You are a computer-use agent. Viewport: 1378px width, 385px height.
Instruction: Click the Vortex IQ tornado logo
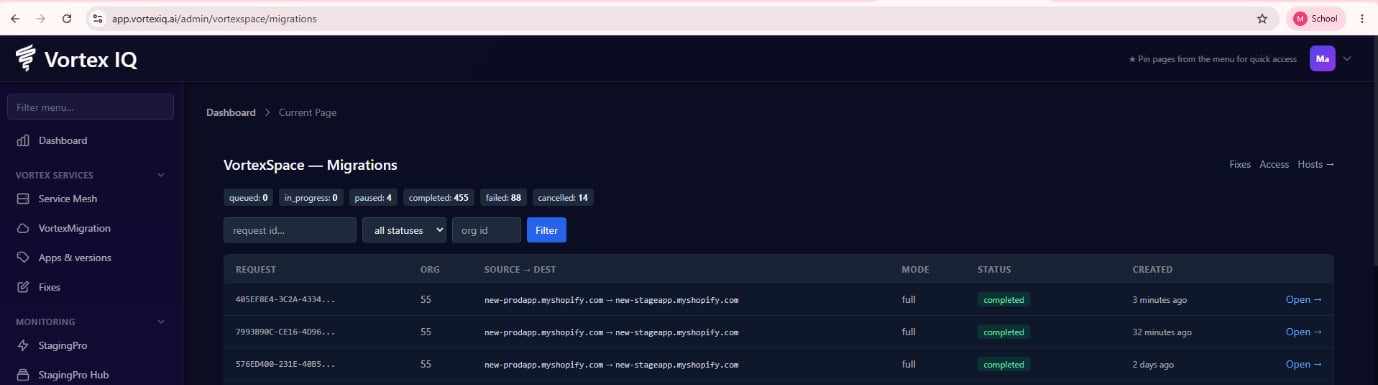[x=26, y=59]
